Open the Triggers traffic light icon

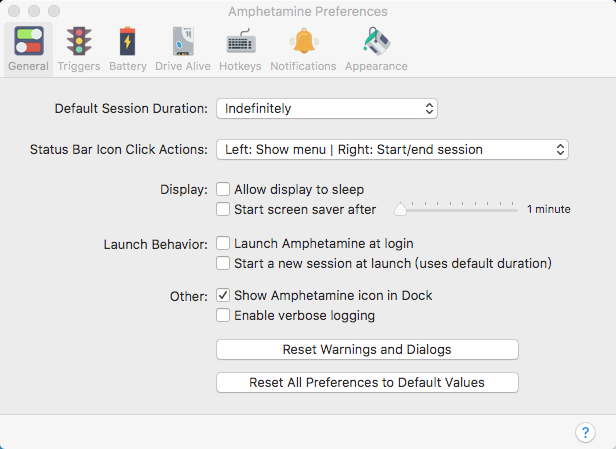click(x=78, y=42)
